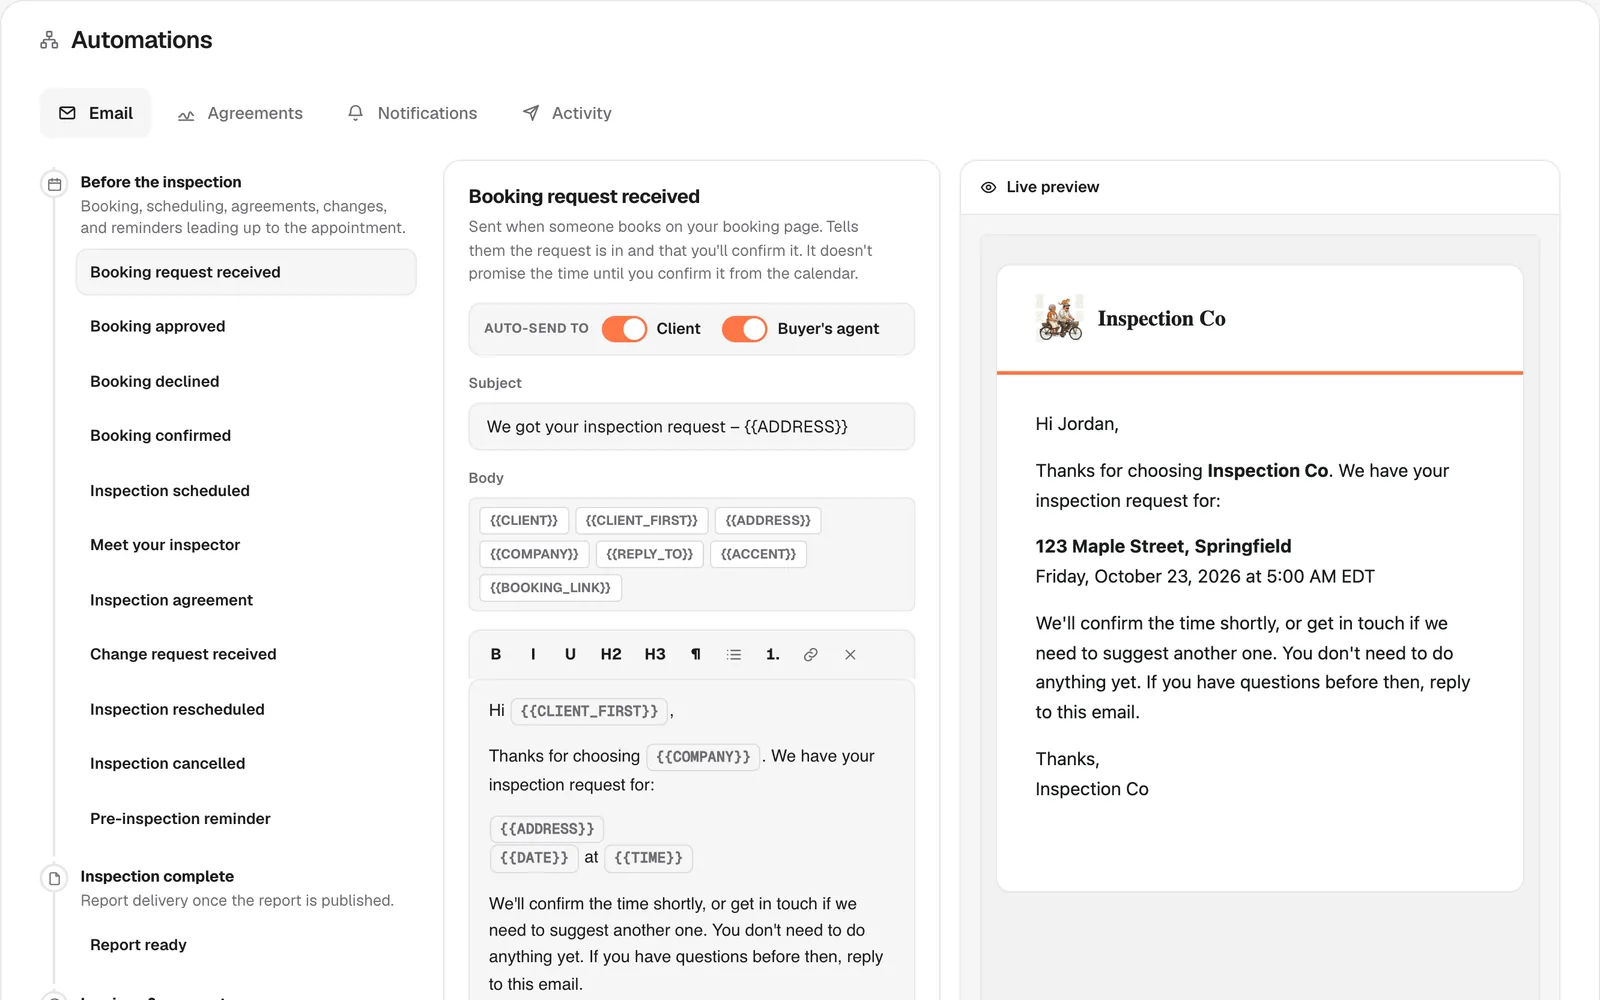Select Booking request received automation

point(246,272)
